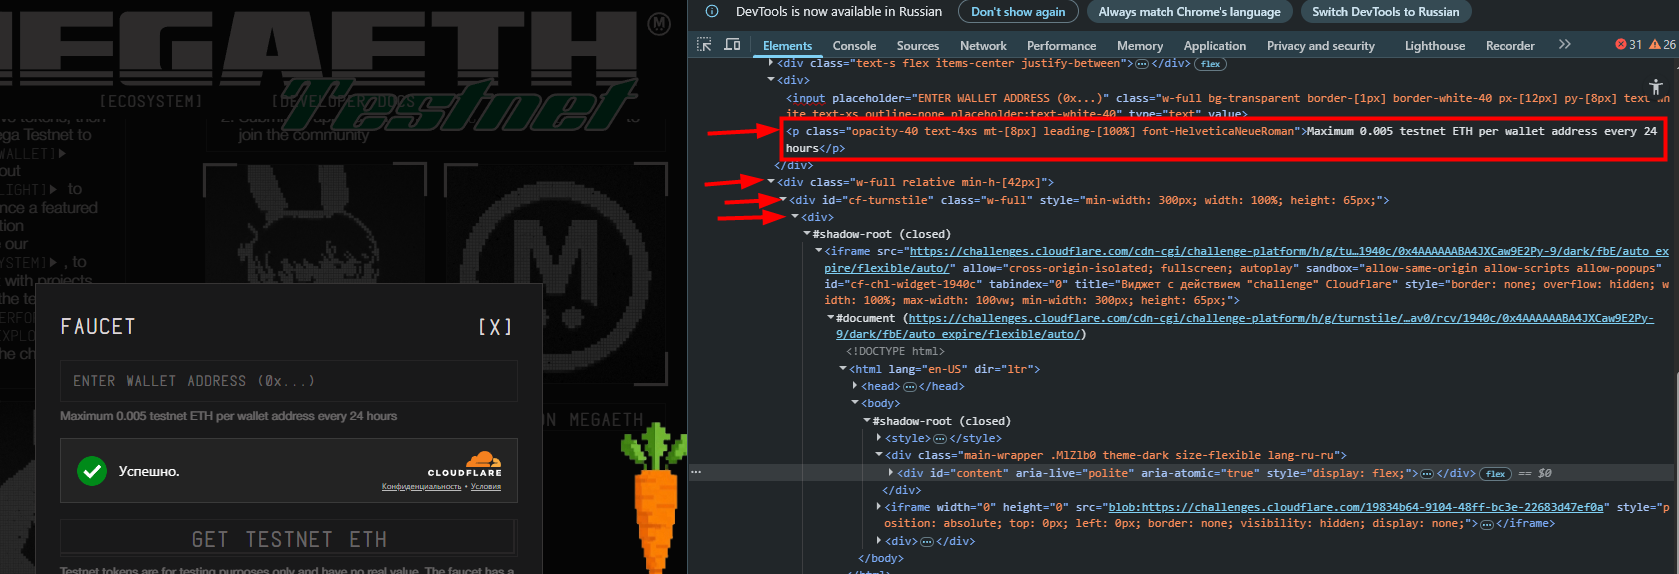The width and height of the screenshot is (1679, 574).
Task: Open Условия link in Cloudflare widget
Action: pos(486,487)
